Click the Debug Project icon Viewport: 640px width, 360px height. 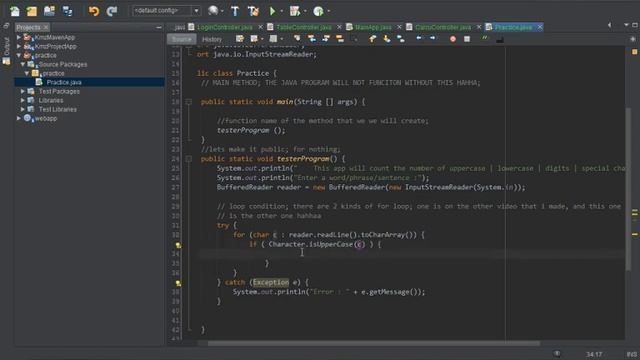(x=295, y=11)
